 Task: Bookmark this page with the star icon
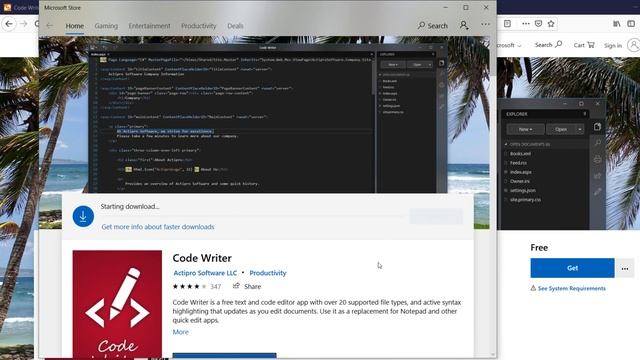551,24
